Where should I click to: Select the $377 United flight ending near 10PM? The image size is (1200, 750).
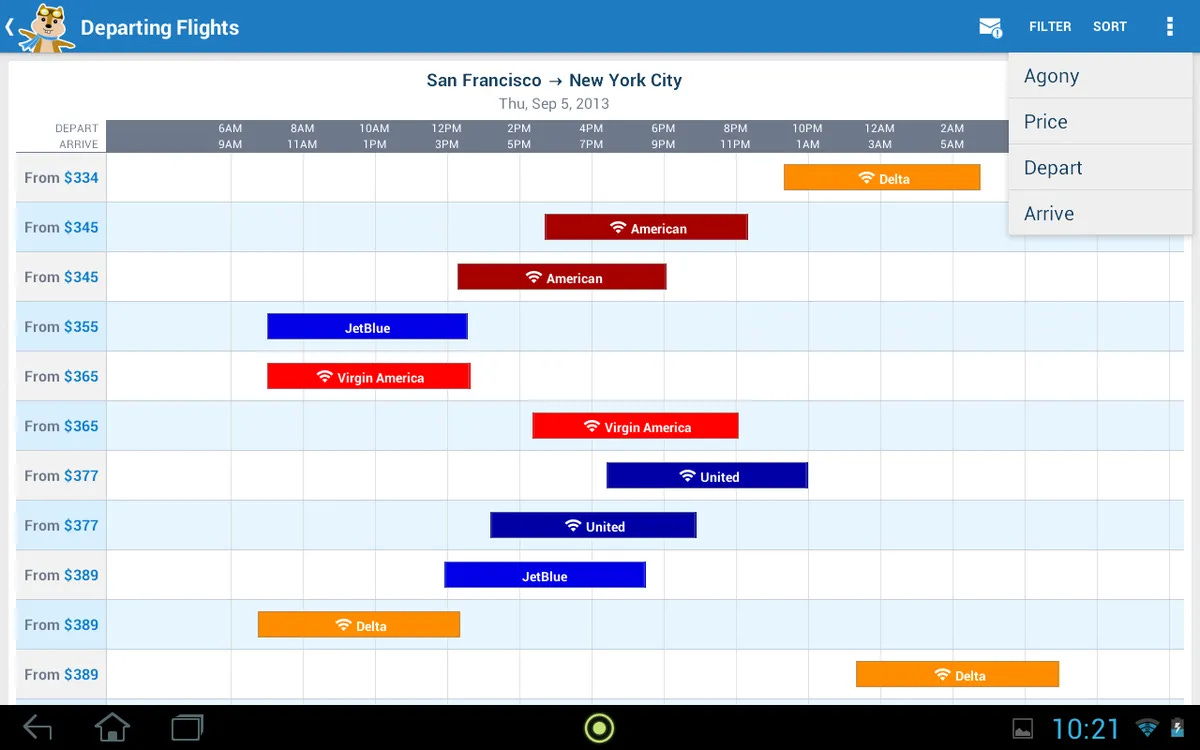[x=707, y=475]
